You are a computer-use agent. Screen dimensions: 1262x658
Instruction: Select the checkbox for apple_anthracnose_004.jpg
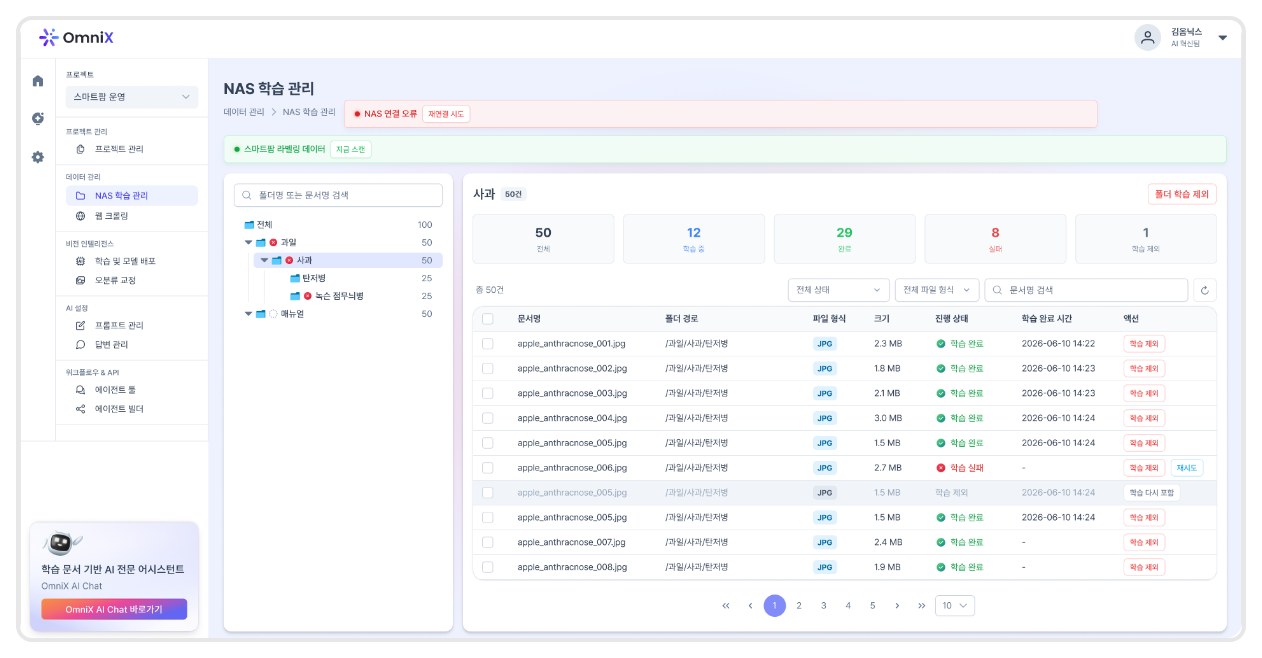point(488,418)
